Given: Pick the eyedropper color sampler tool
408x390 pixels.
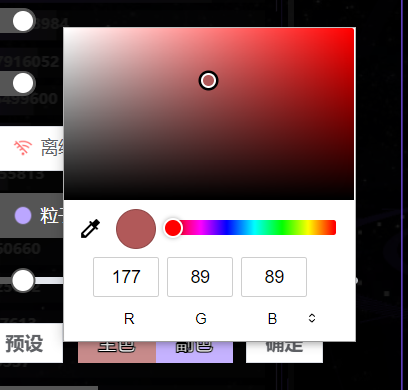Looking at the screenshot, I should [90, 229].
